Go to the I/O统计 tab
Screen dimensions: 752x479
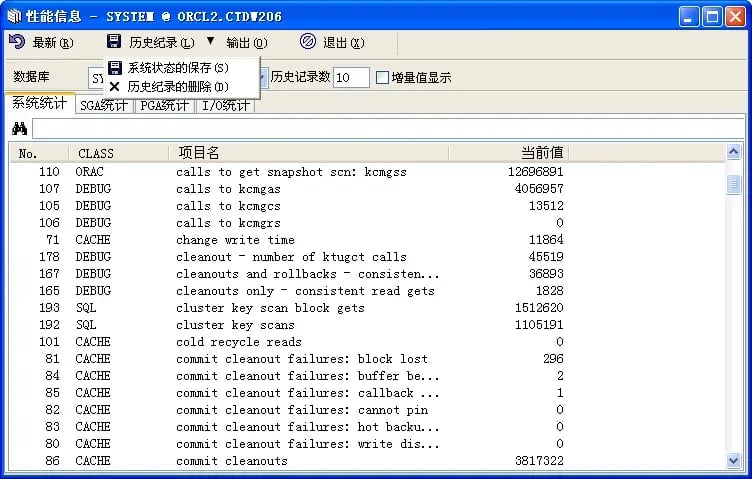(226, 105)
